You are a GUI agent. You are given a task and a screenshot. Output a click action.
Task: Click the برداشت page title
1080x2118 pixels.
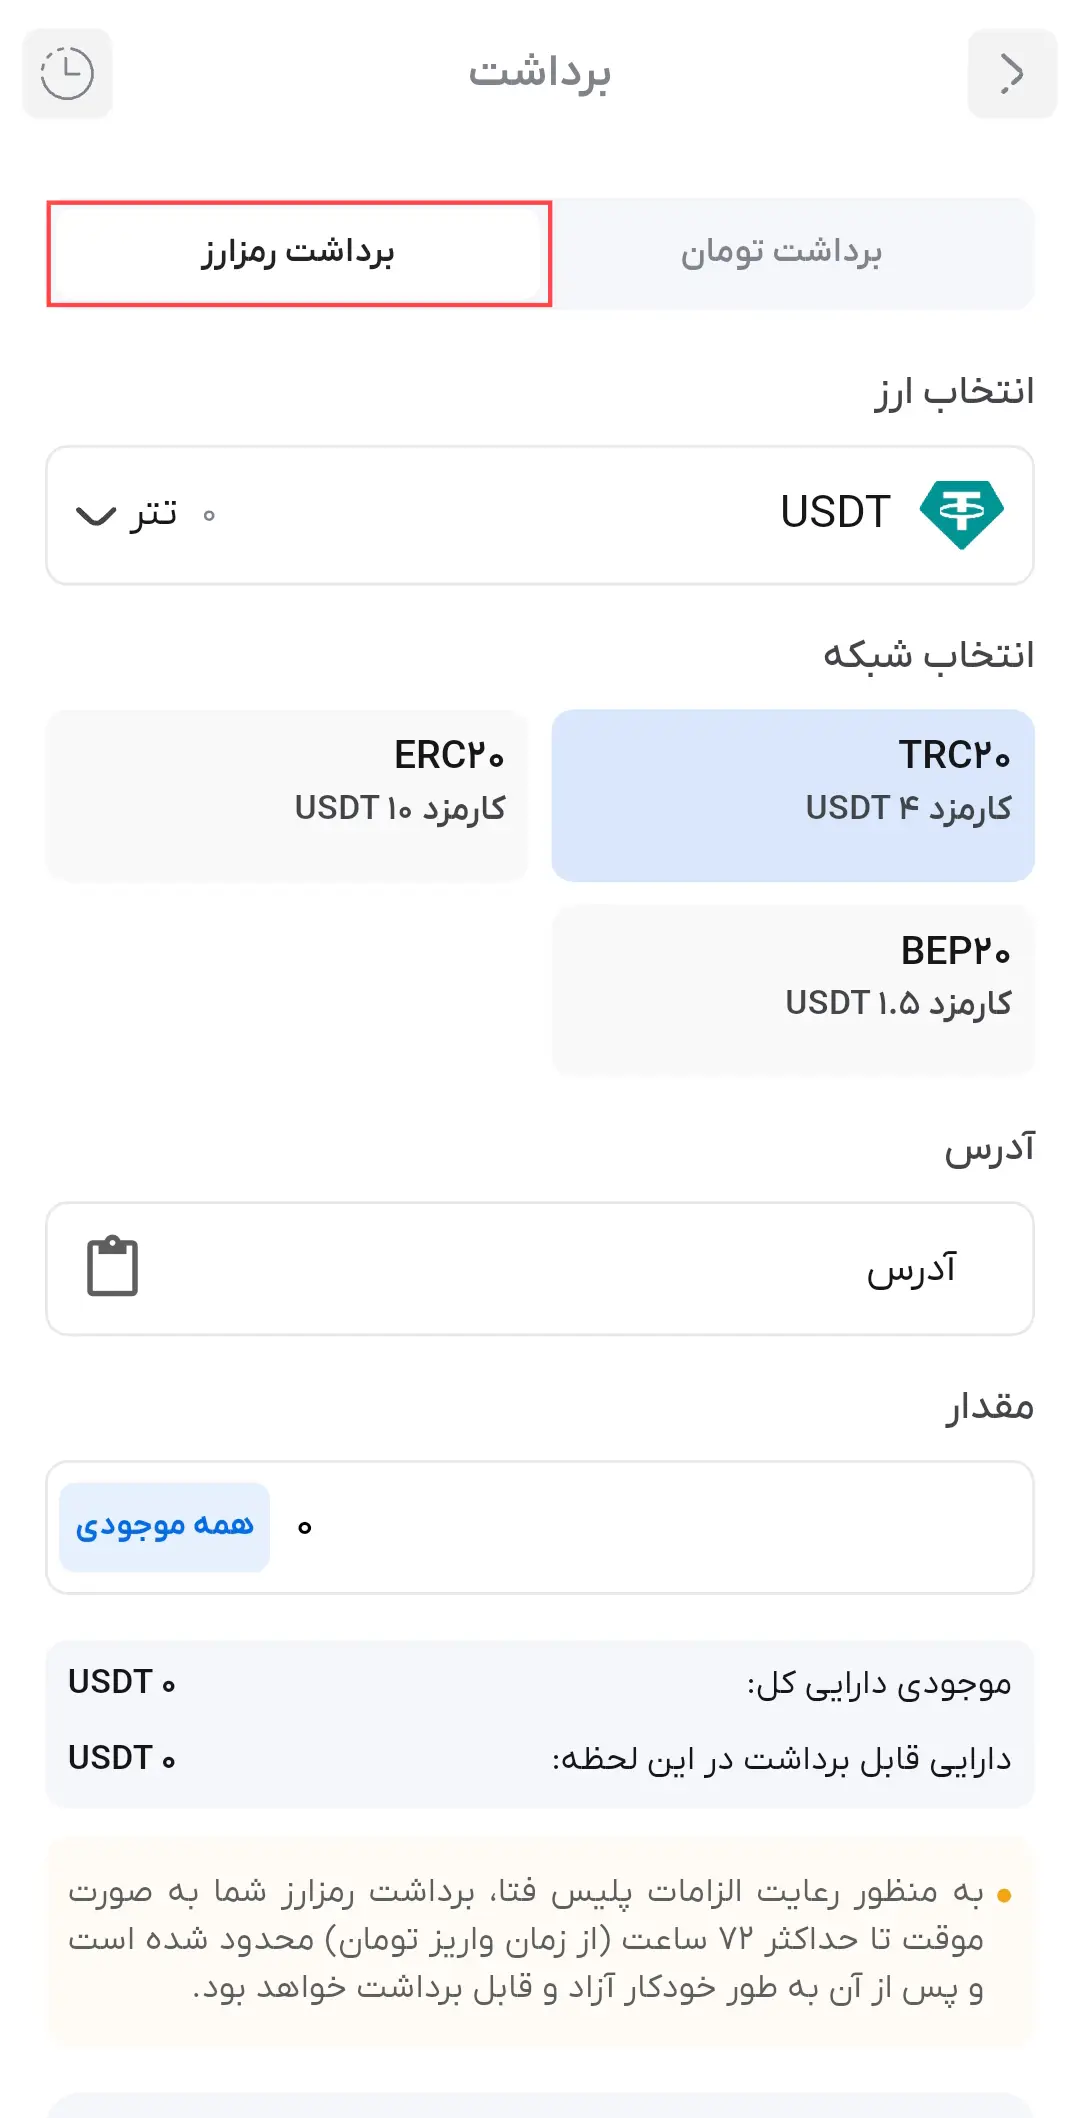(x=540, y=73)
